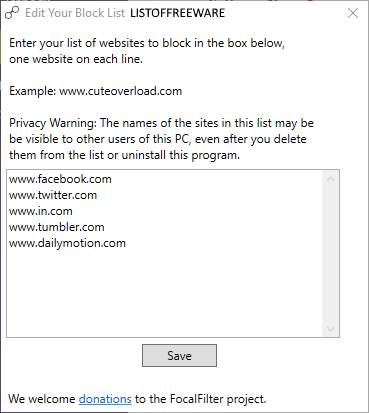The height and width of the screenshot is (413, 369).
Task: Click the Enter your list of websites instruction
Action: [x=147, y=51]
